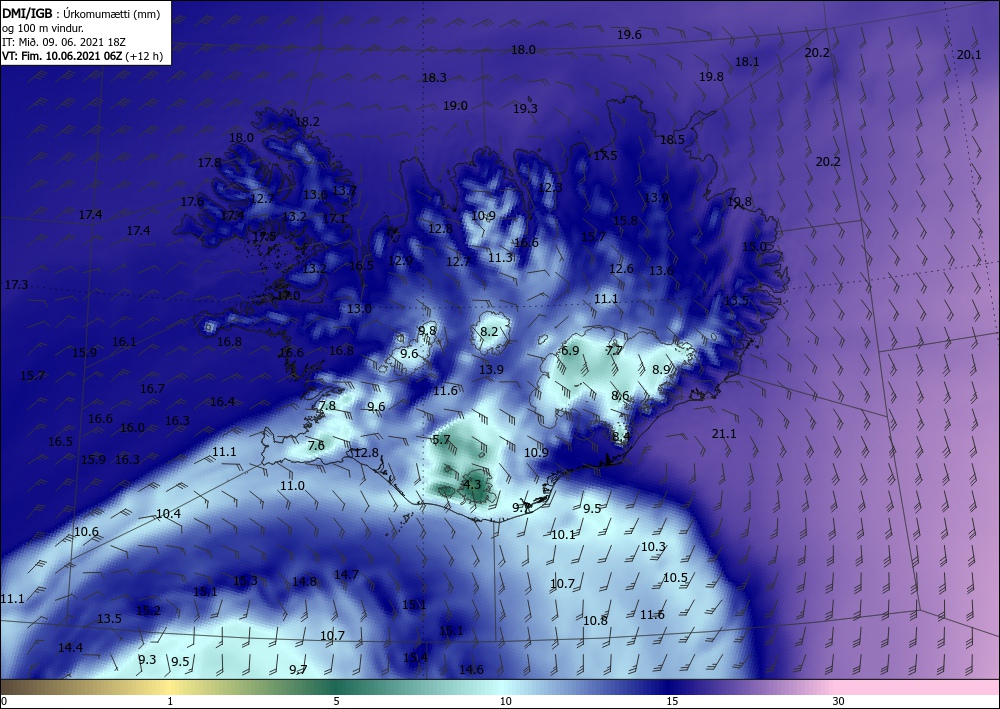Click the map value 7.8
The width and height of the screenshot is (1000, 709).
point(327,406)
